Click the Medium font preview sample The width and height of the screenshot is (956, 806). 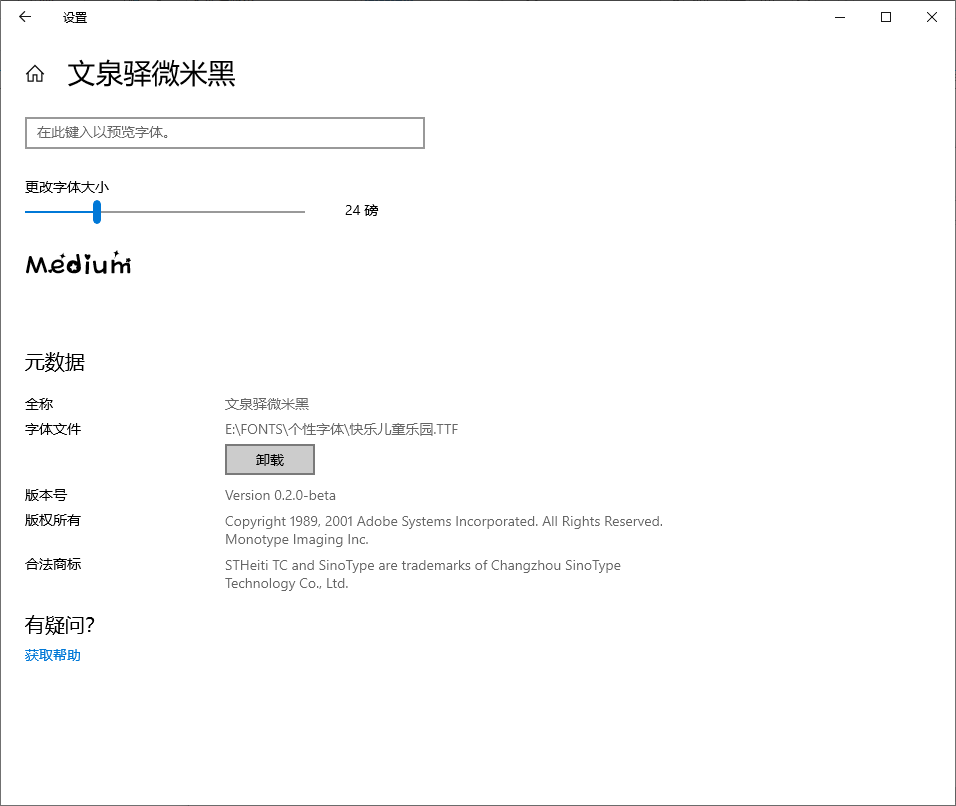point(78,263)
